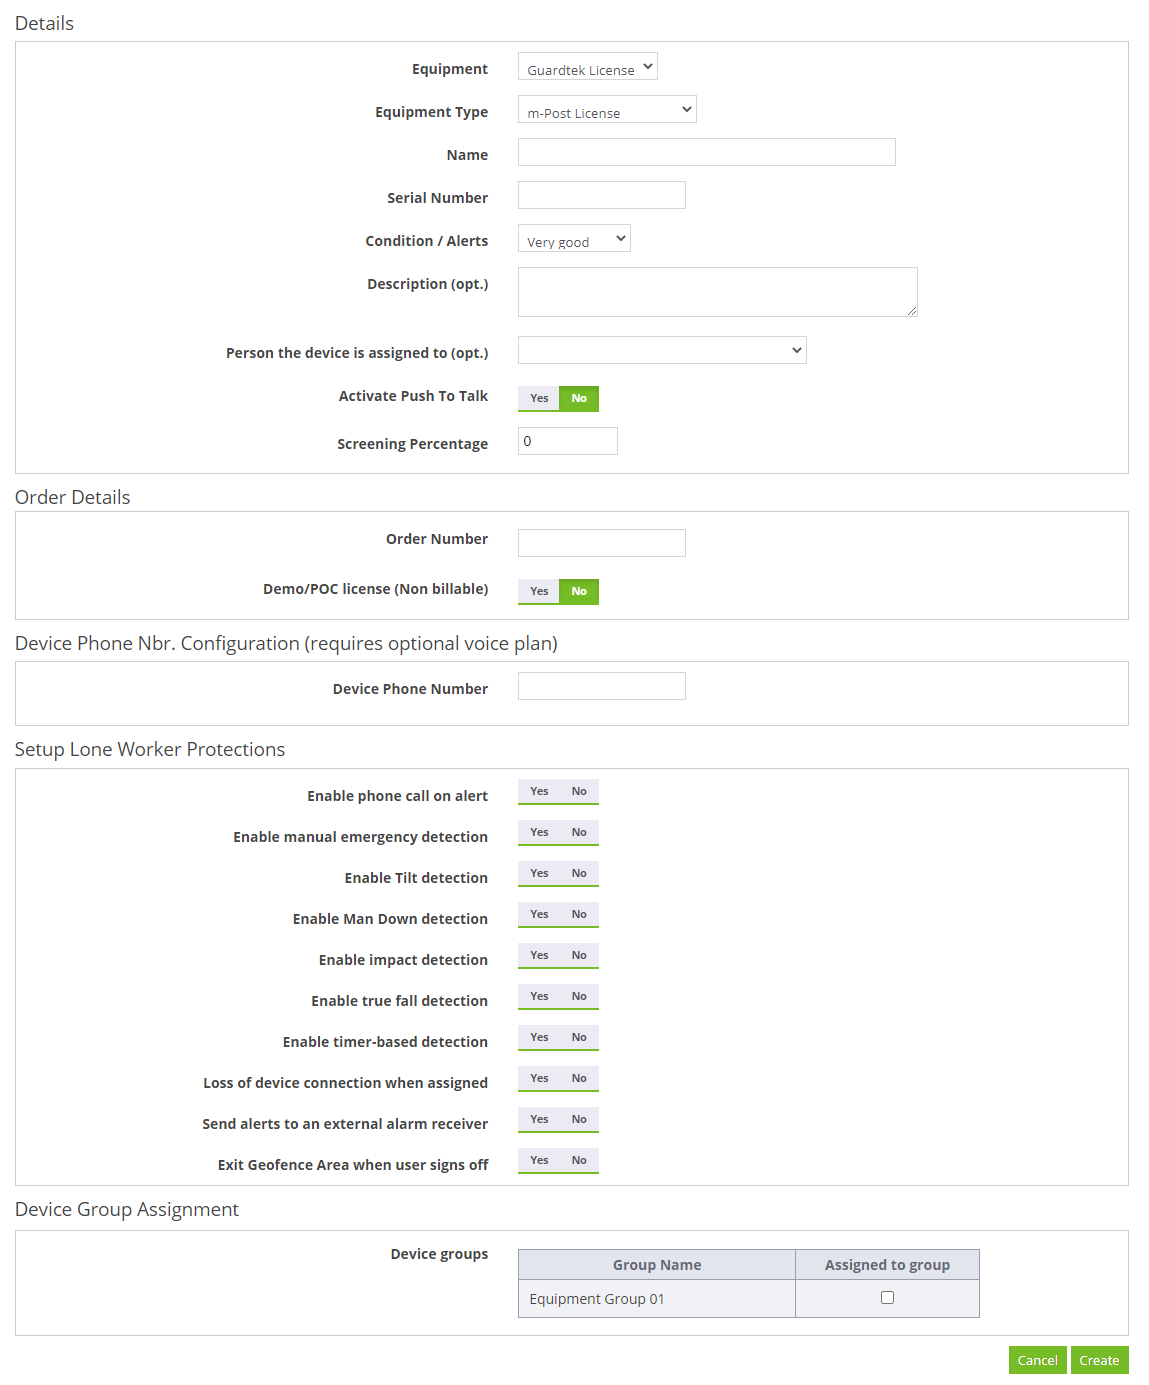The height and width of the screenshot is (1385, 1149).
Task: Enable Tilt detection
Action: (539, 873)
